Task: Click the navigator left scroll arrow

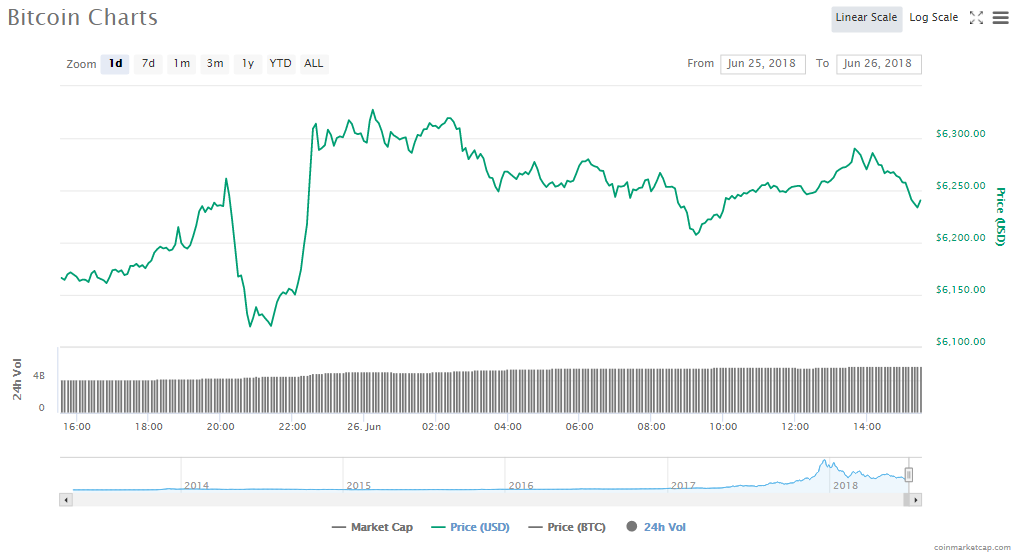Action: pos(66,498)
